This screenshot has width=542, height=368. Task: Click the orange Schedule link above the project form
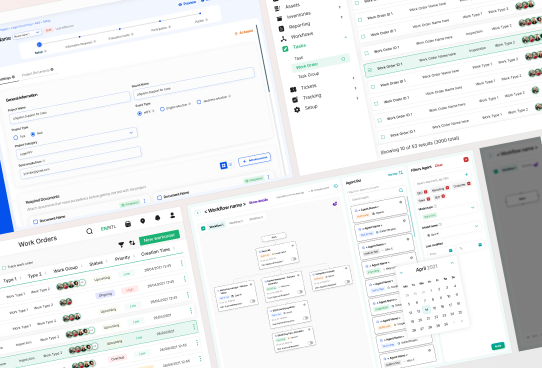[x=244, y=32]
